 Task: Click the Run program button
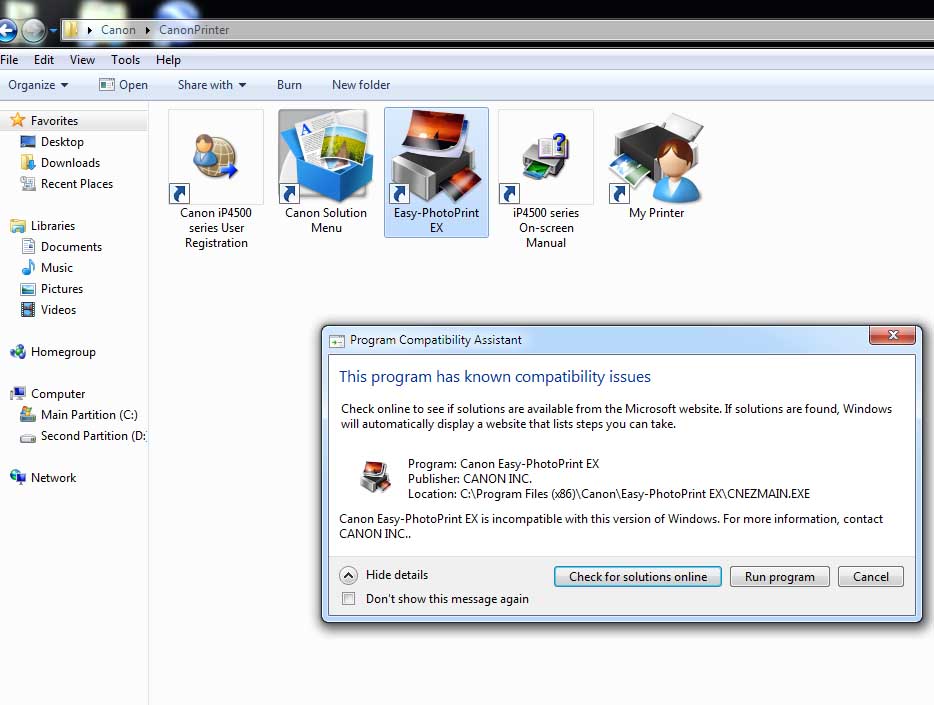pyautogui.click(x=780, y=576)
